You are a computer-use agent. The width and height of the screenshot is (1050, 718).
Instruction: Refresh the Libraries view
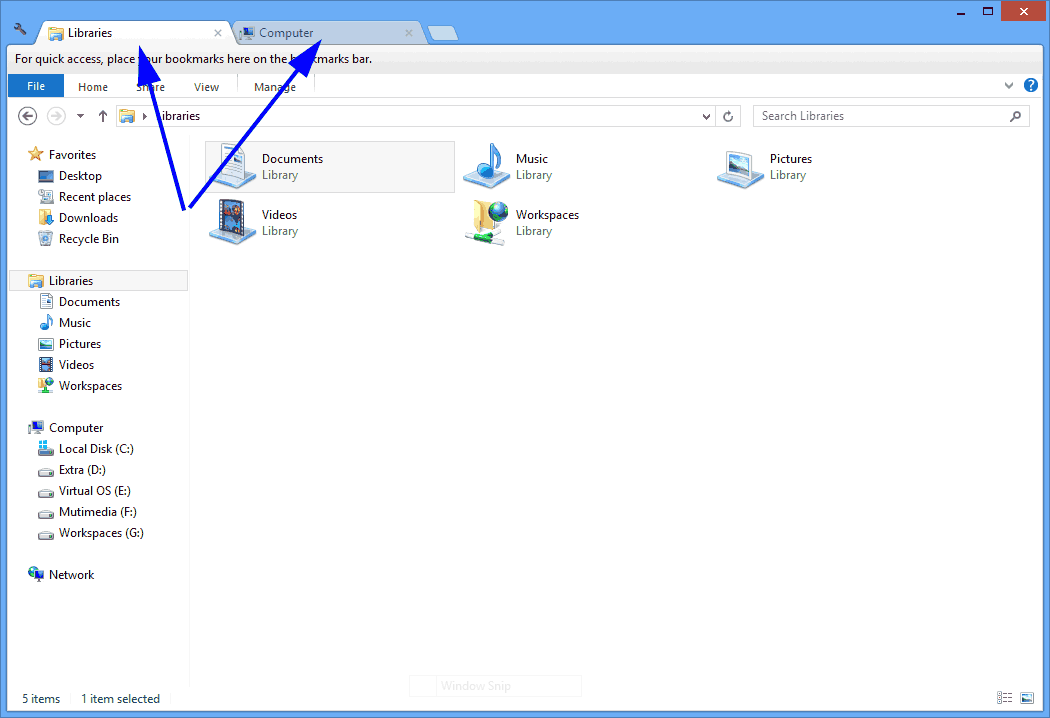pyautogui.click(x=728, y=117)
